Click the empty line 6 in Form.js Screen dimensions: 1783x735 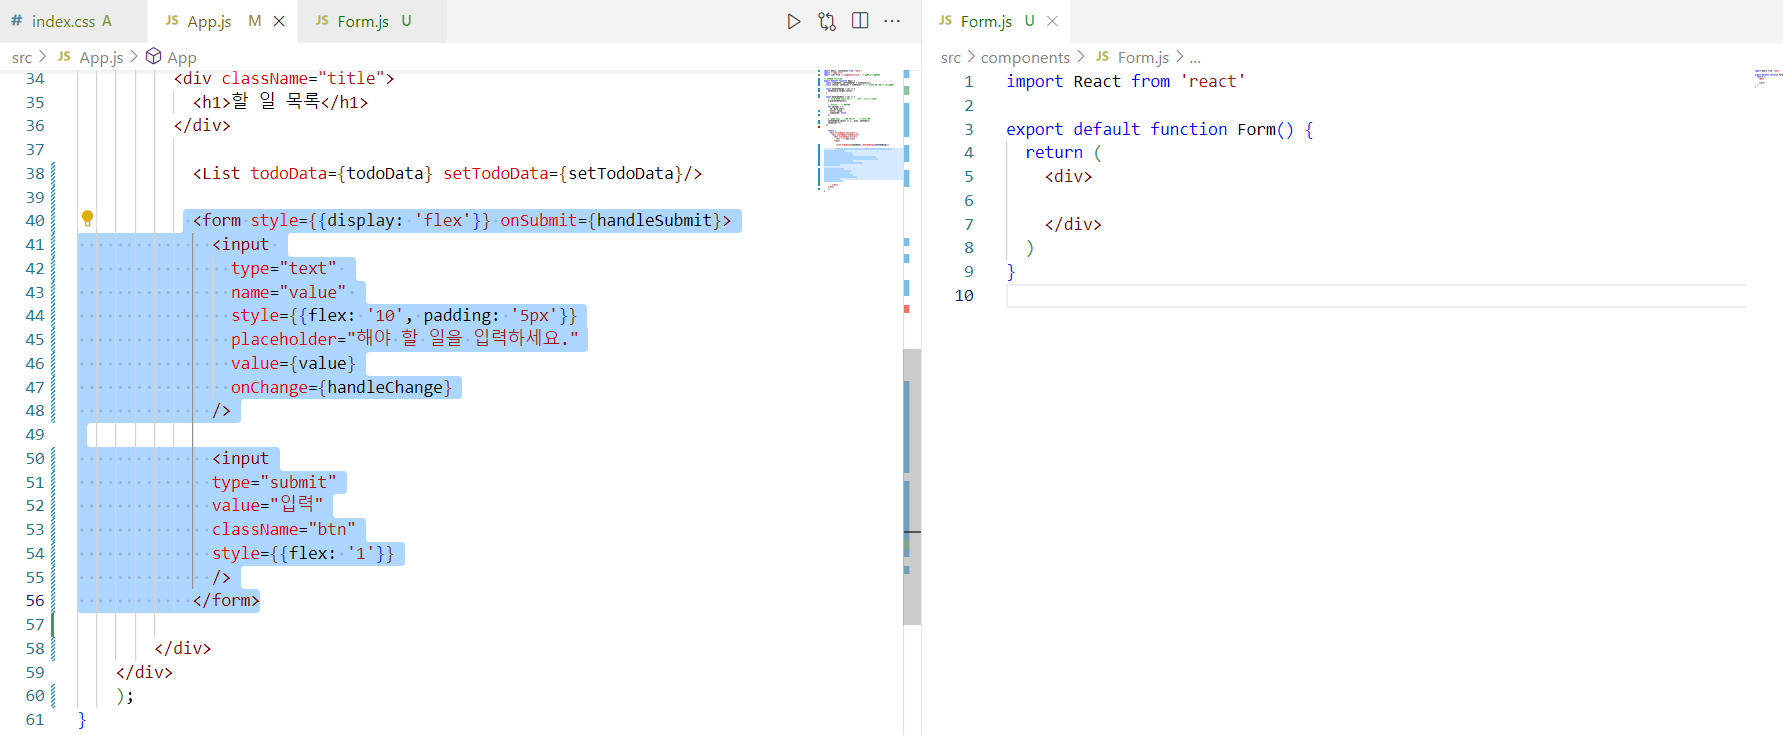1376,200
